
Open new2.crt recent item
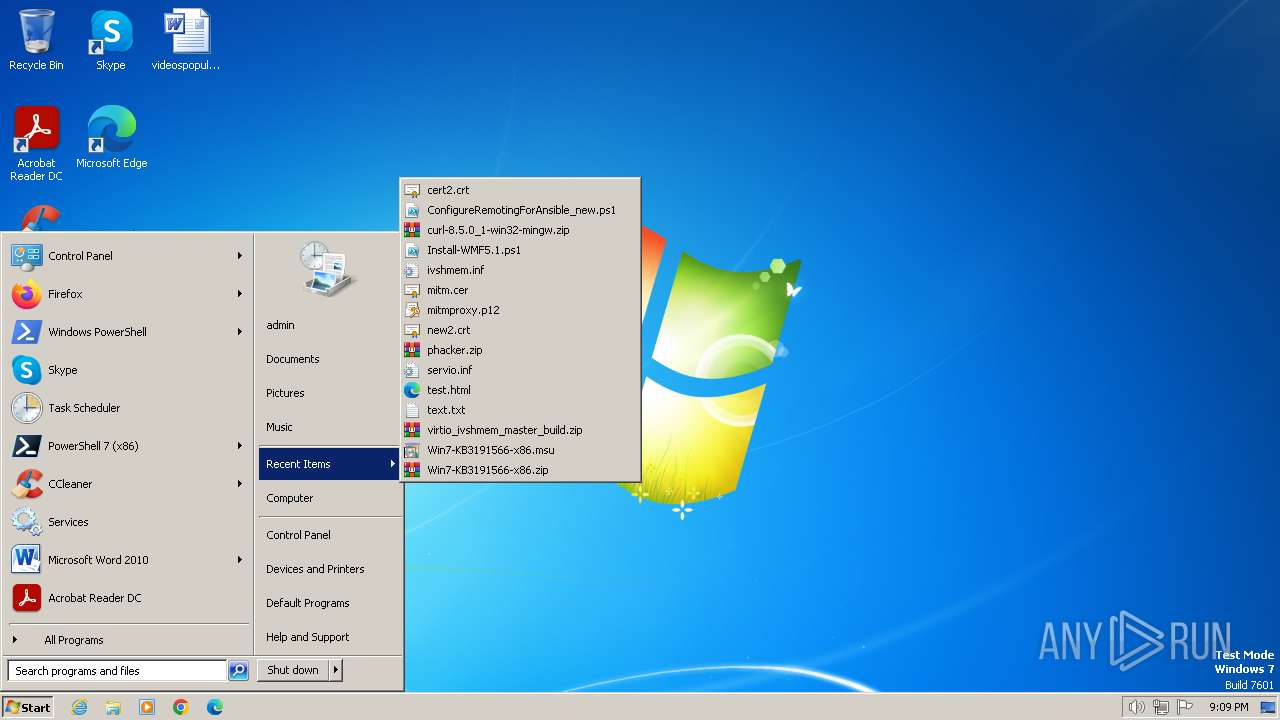pos(519,330)
